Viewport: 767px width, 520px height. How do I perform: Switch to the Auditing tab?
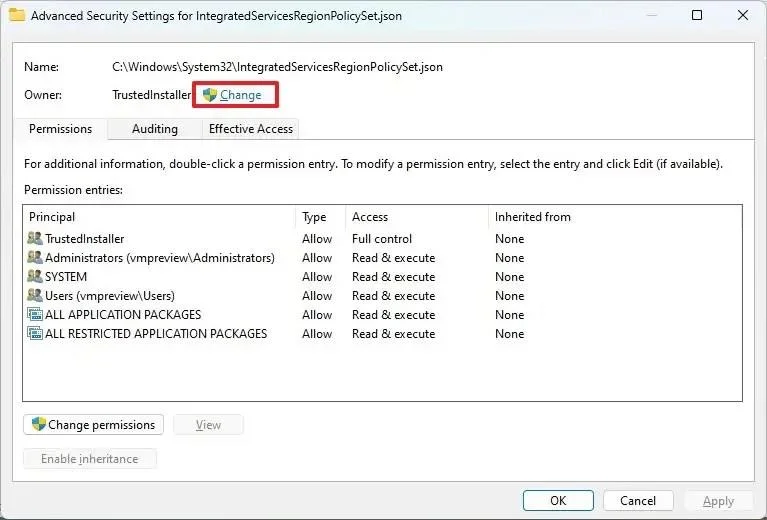pyautogui.click(x=155, y=129)
